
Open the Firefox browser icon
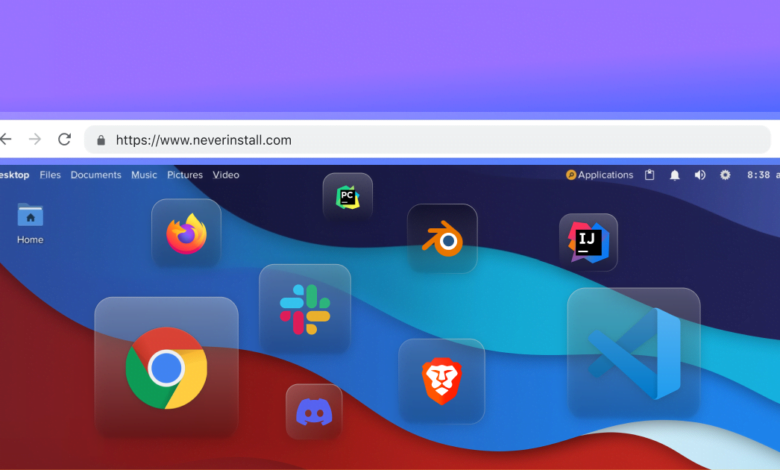[x=186, y=235]
